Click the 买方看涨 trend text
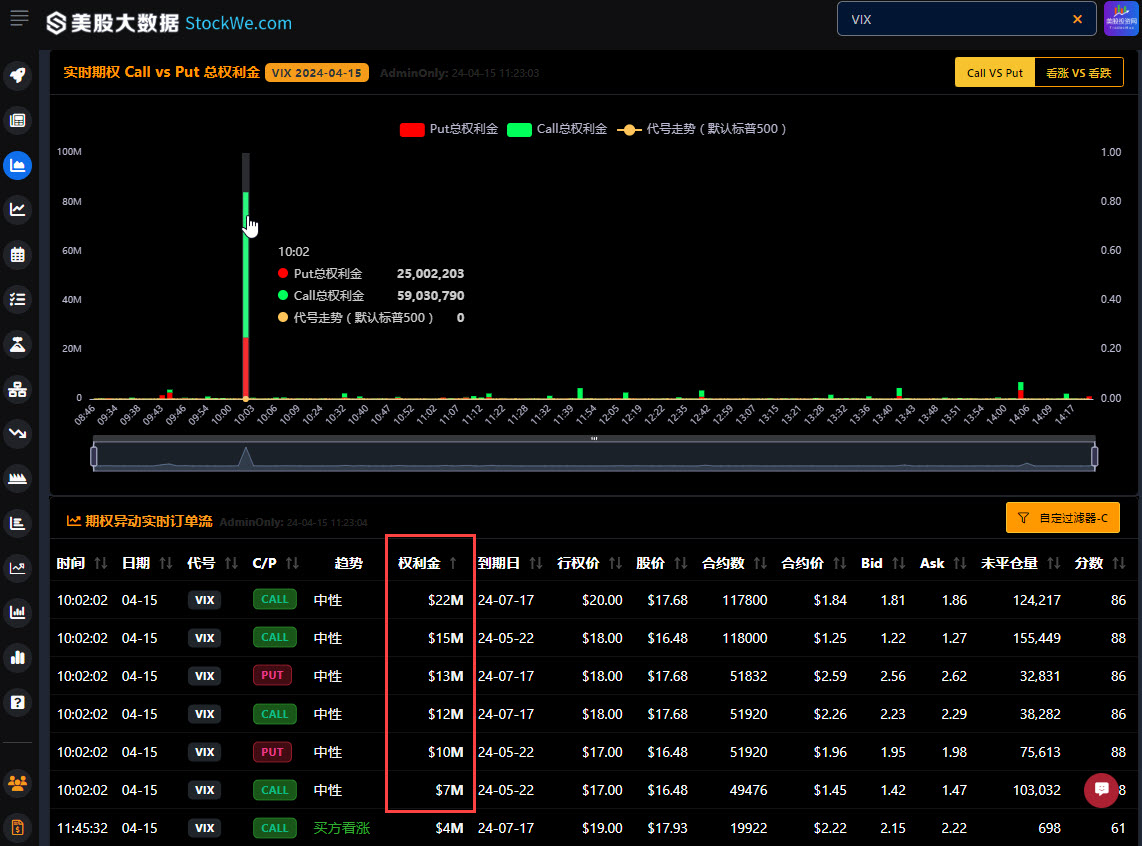The width and height of the screenshot is (1142, 846). coord(342,828)
